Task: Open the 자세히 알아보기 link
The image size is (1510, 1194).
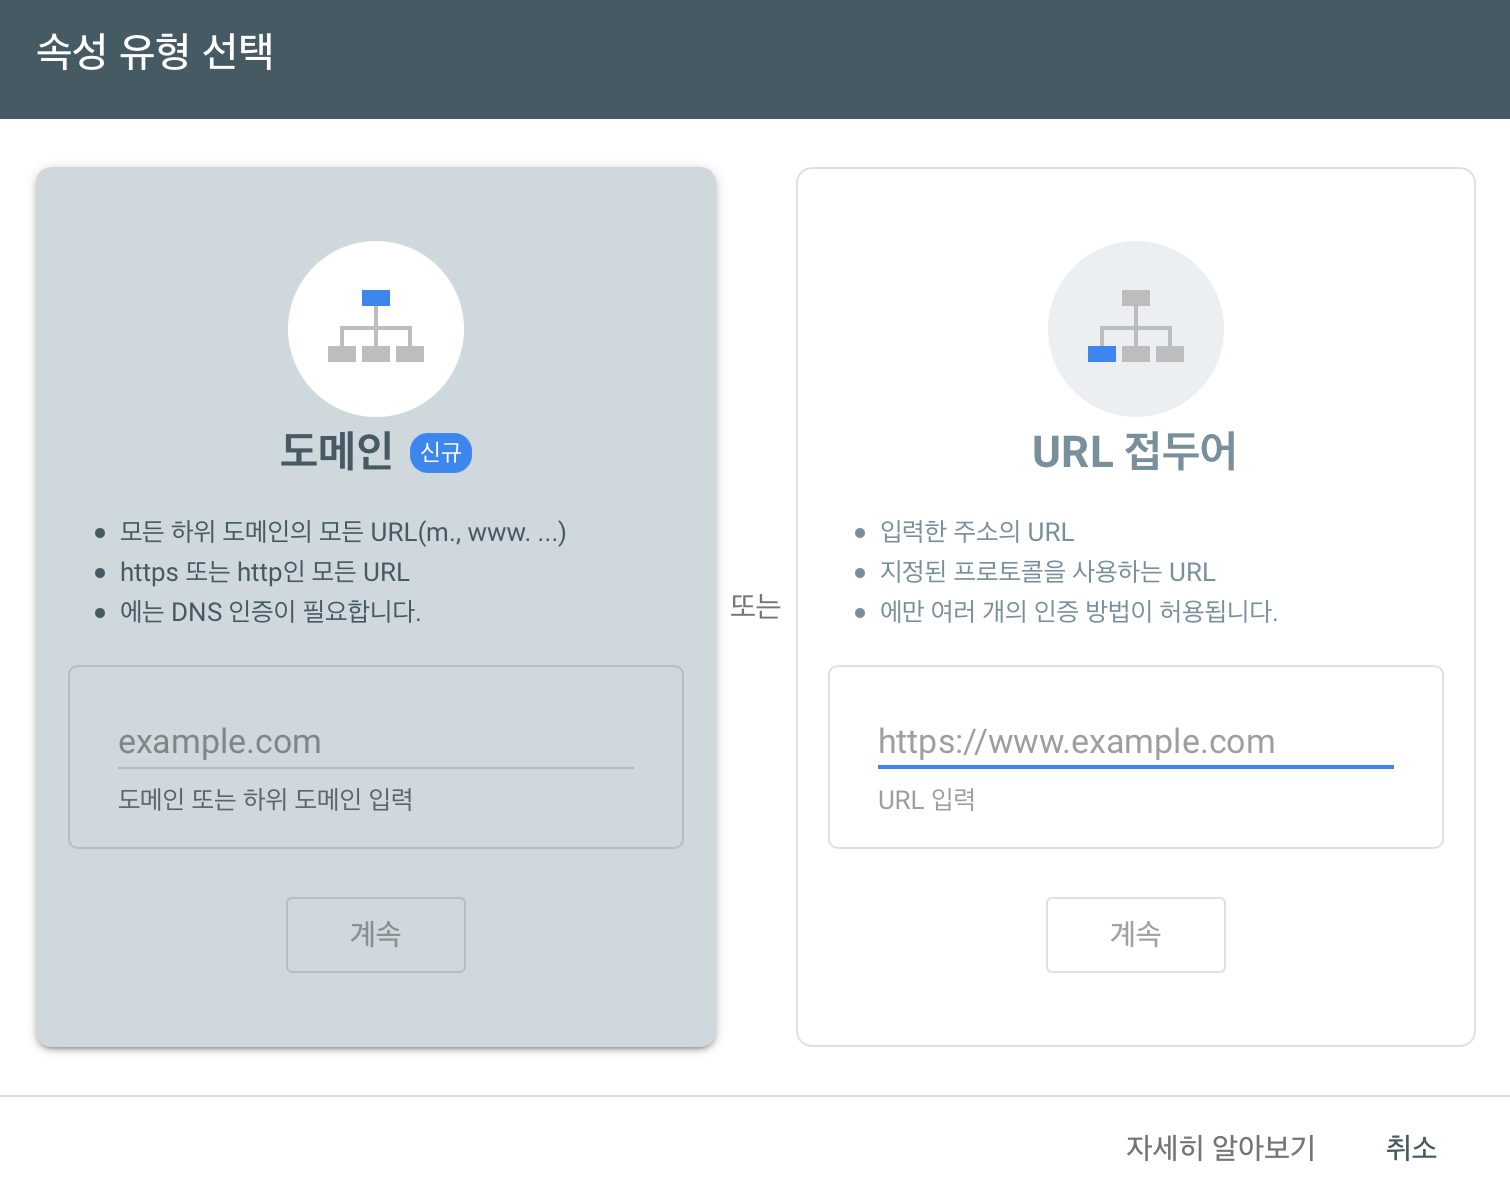Action: pyautogui.click(x=1220, y=1147)
